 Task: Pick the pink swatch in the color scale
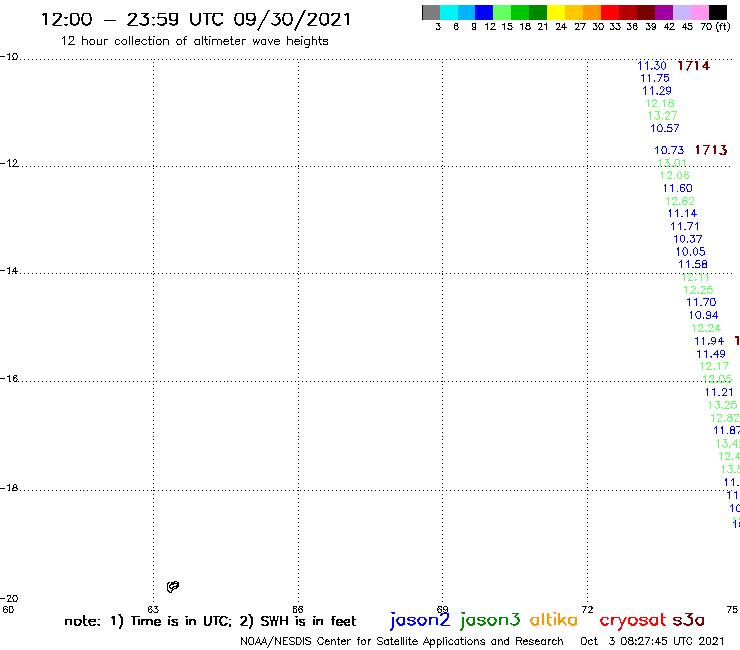click(x=699, y=12)
